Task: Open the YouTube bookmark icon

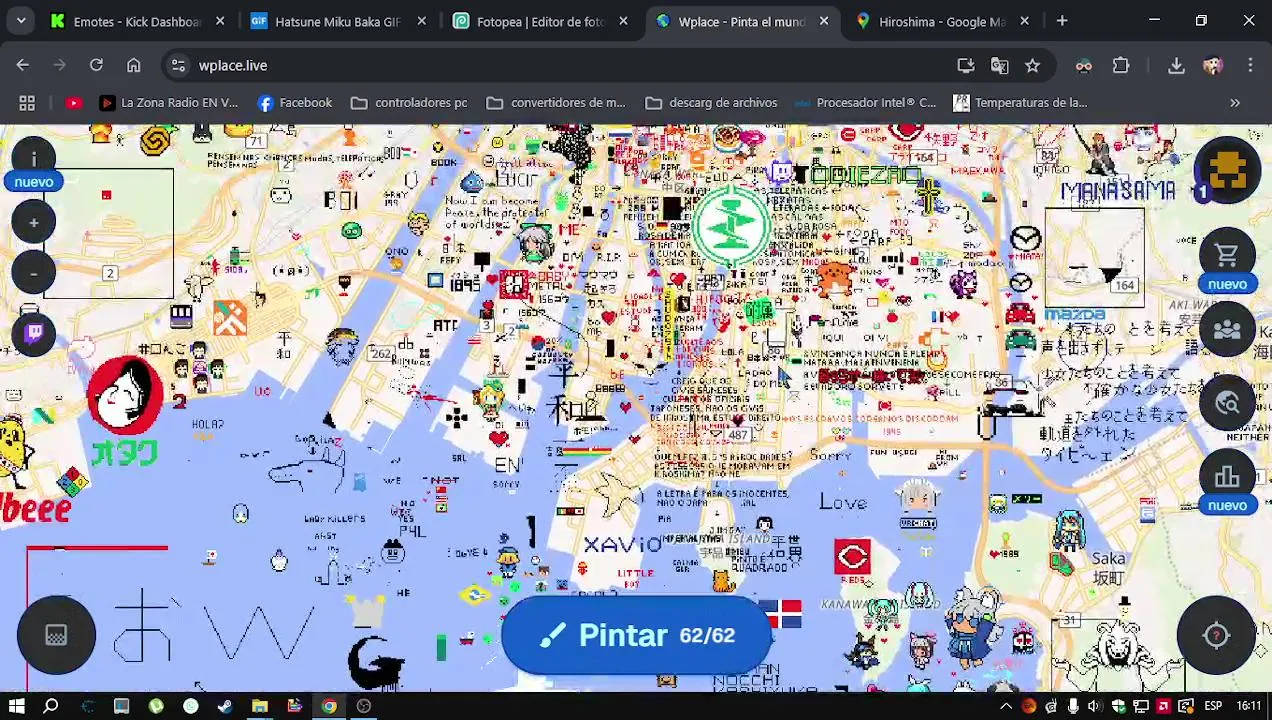Action: [73, 103]
